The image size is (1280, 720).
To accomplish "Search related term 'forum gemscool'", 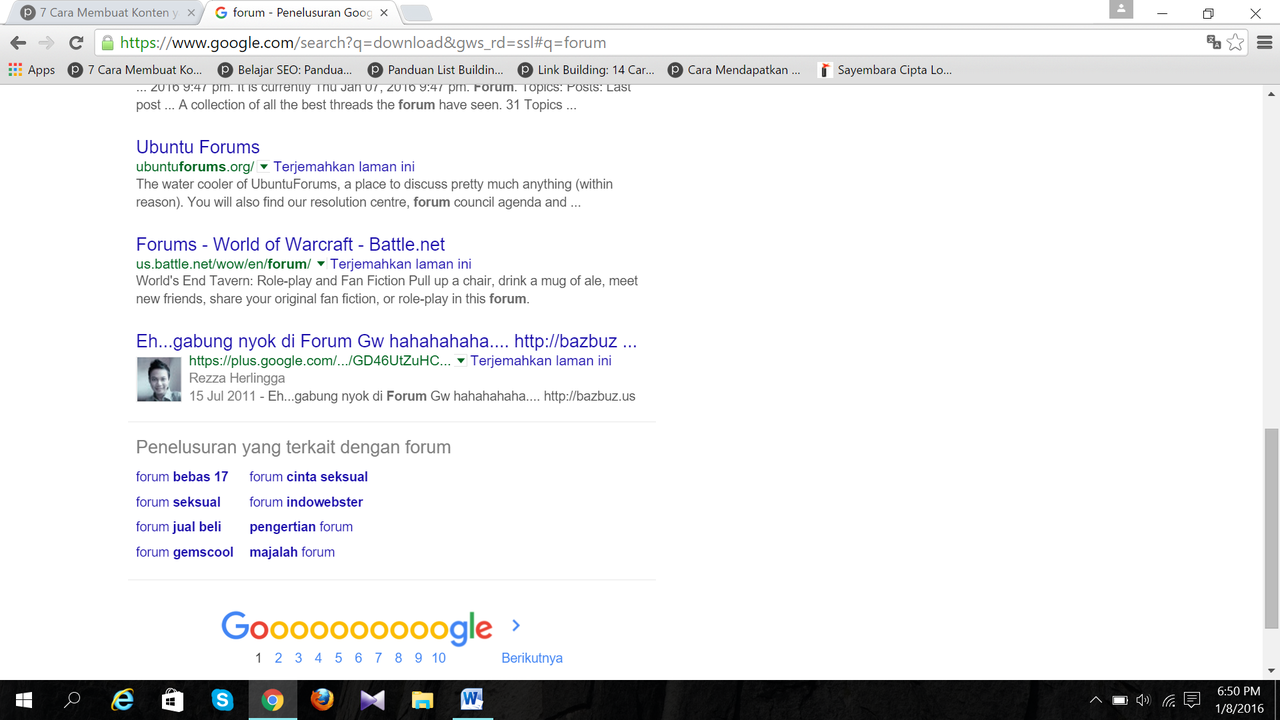I will [185, 552].
